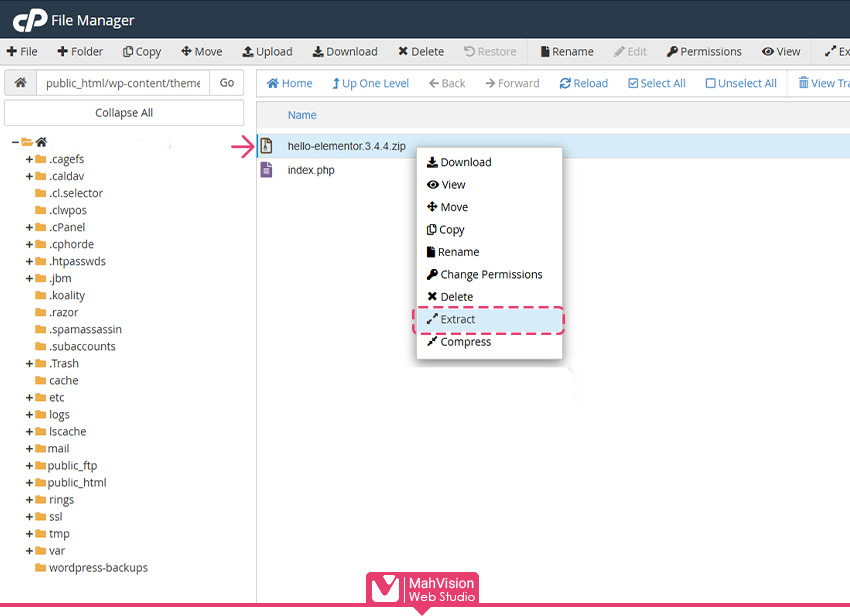Click the Upload toolbar icon

pos(249,52)
